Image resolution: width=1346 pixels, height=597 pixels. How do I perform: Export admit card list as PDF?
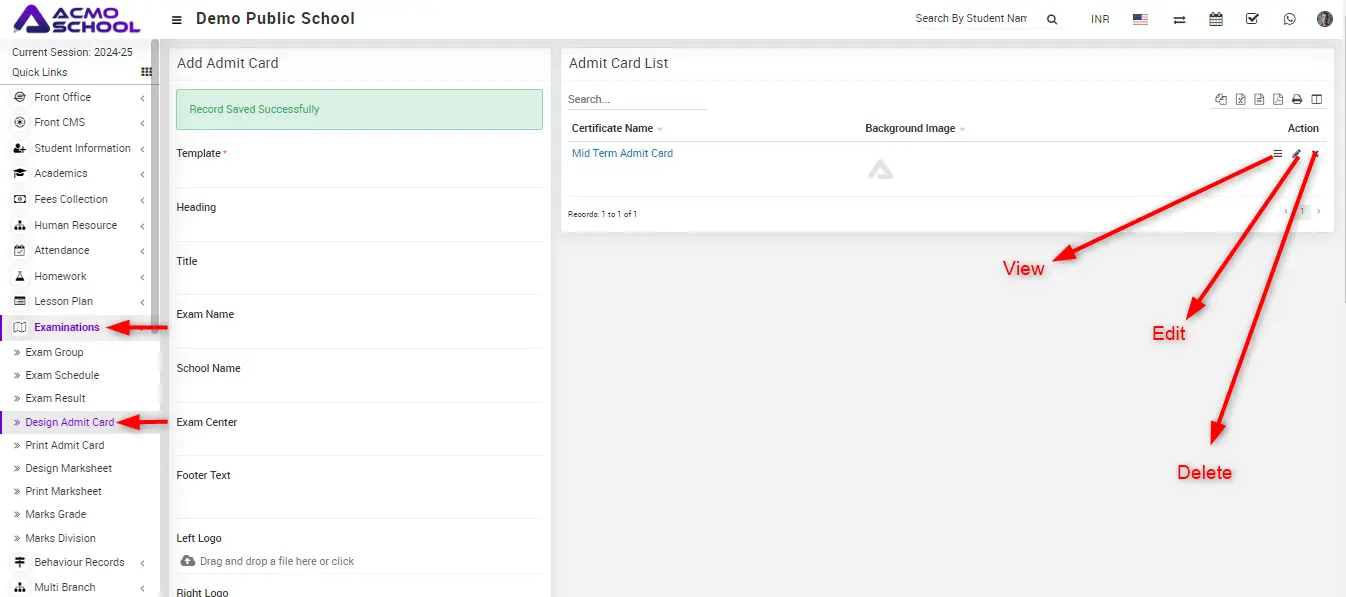coord(1278,99)
